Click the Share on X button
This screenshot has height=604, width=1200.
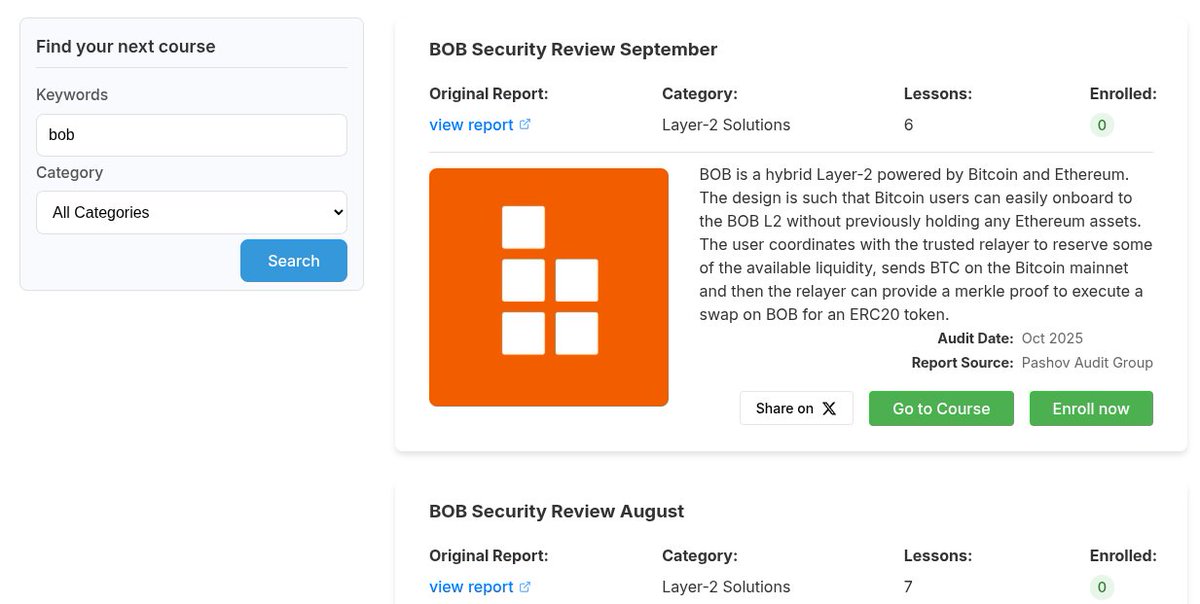click(x=796, y=408)
